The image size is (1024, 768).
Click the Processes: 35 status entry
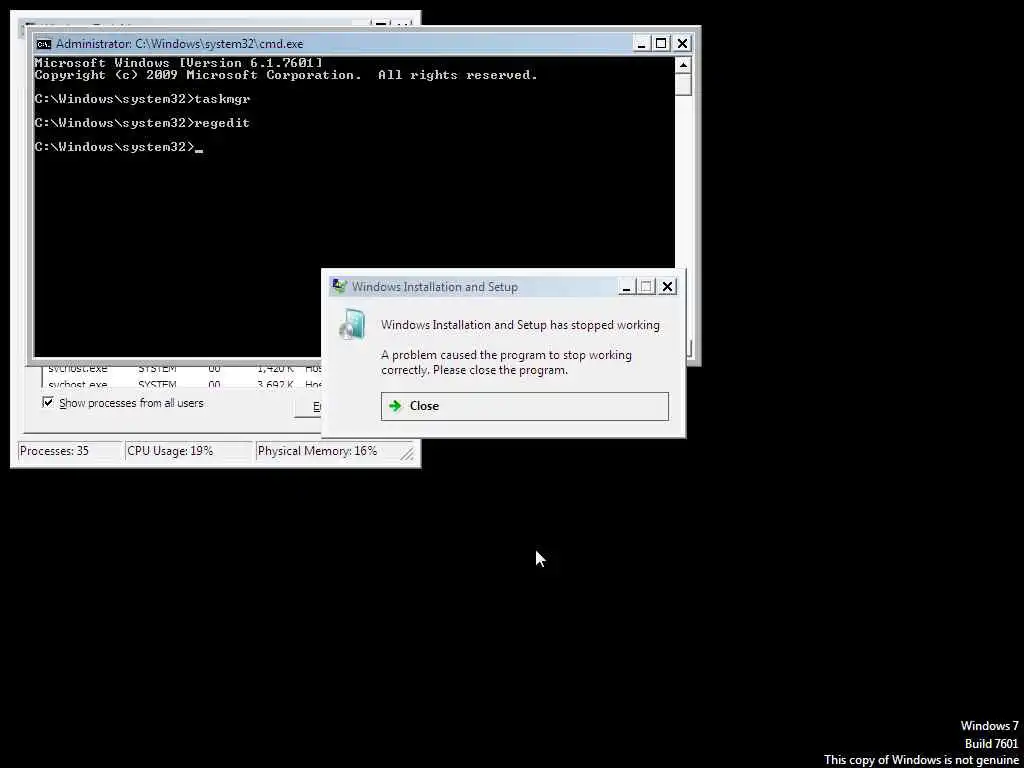pos(70,451)
